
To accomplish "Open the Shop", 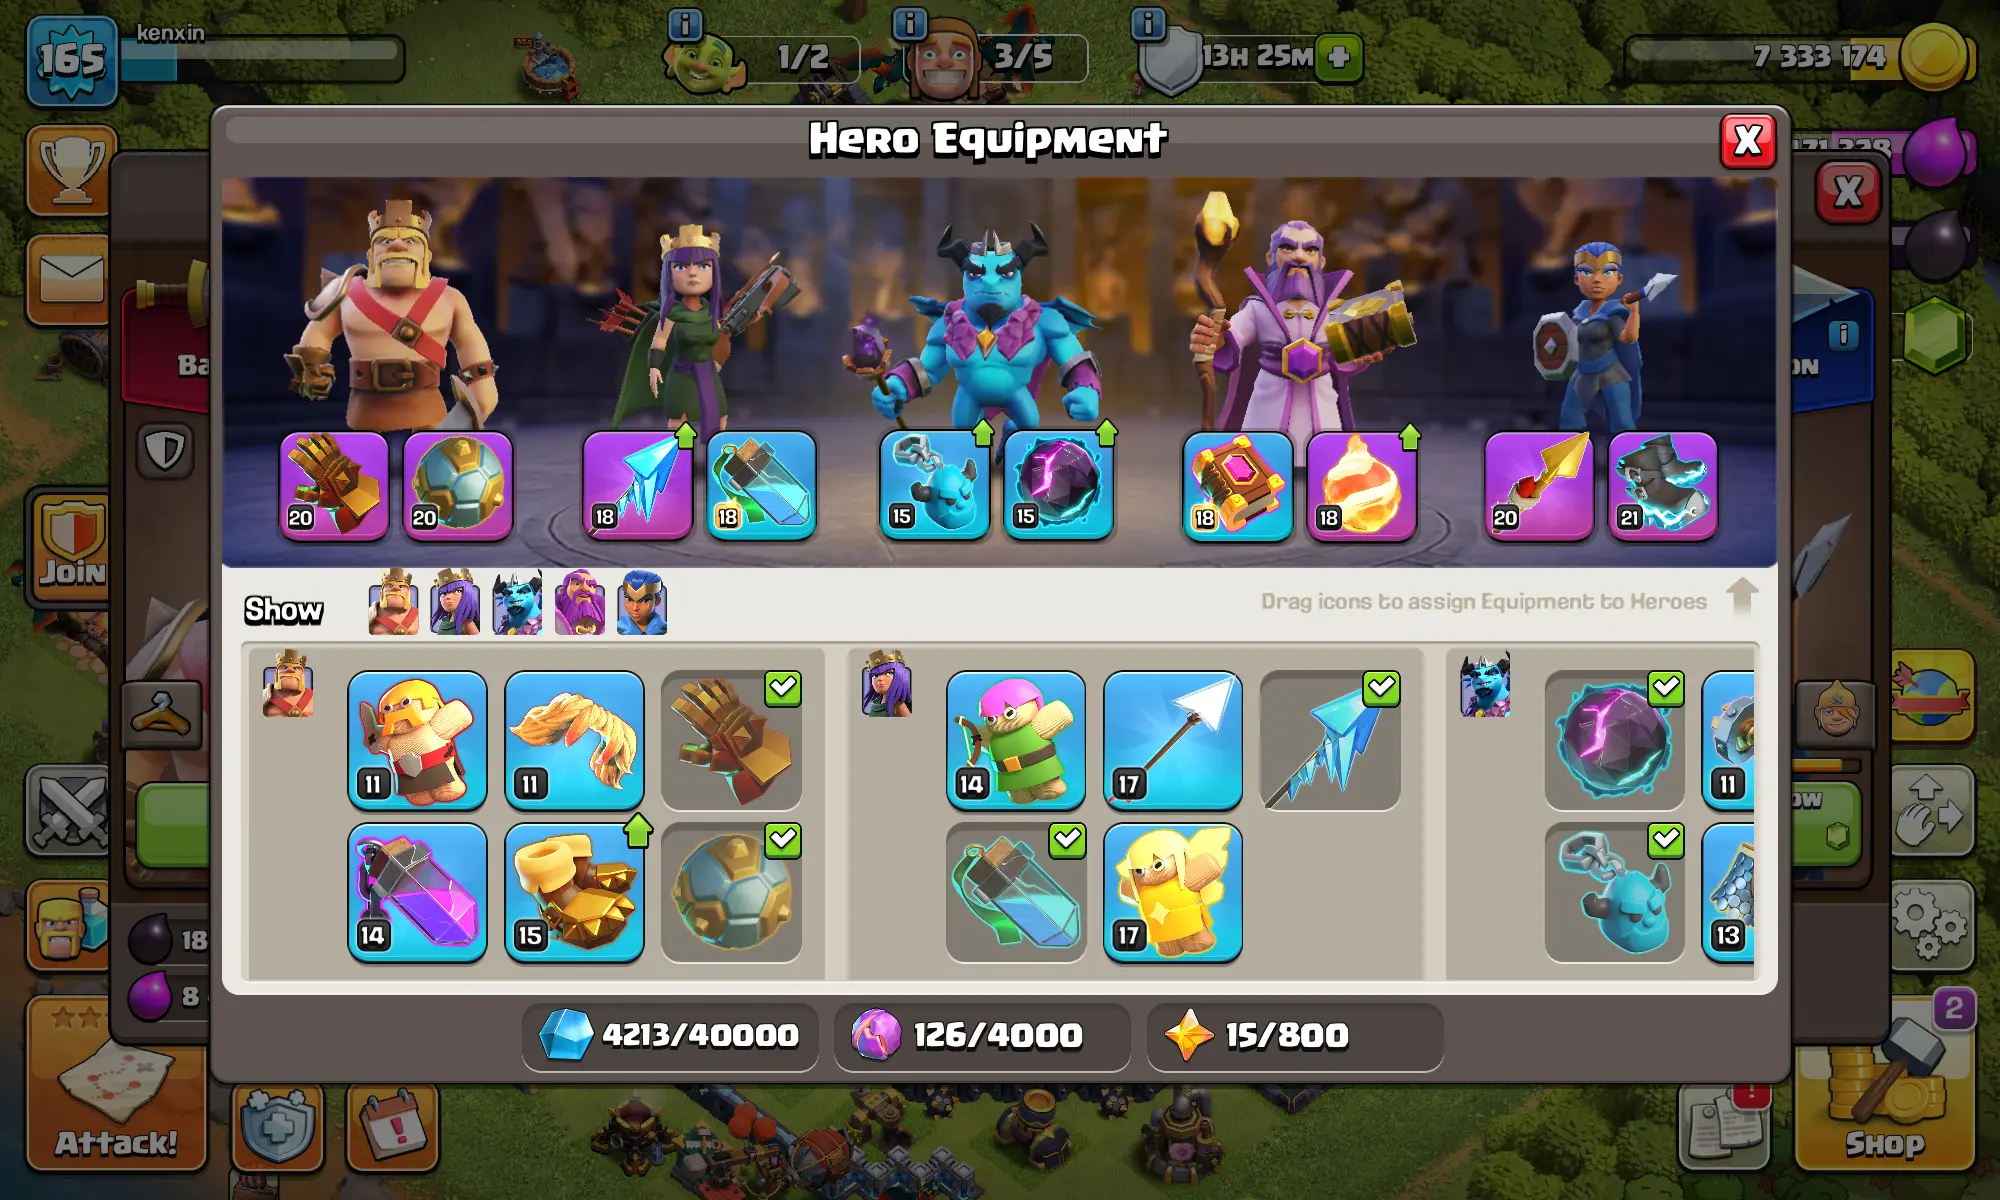I will click(x=1885, y=1100).
